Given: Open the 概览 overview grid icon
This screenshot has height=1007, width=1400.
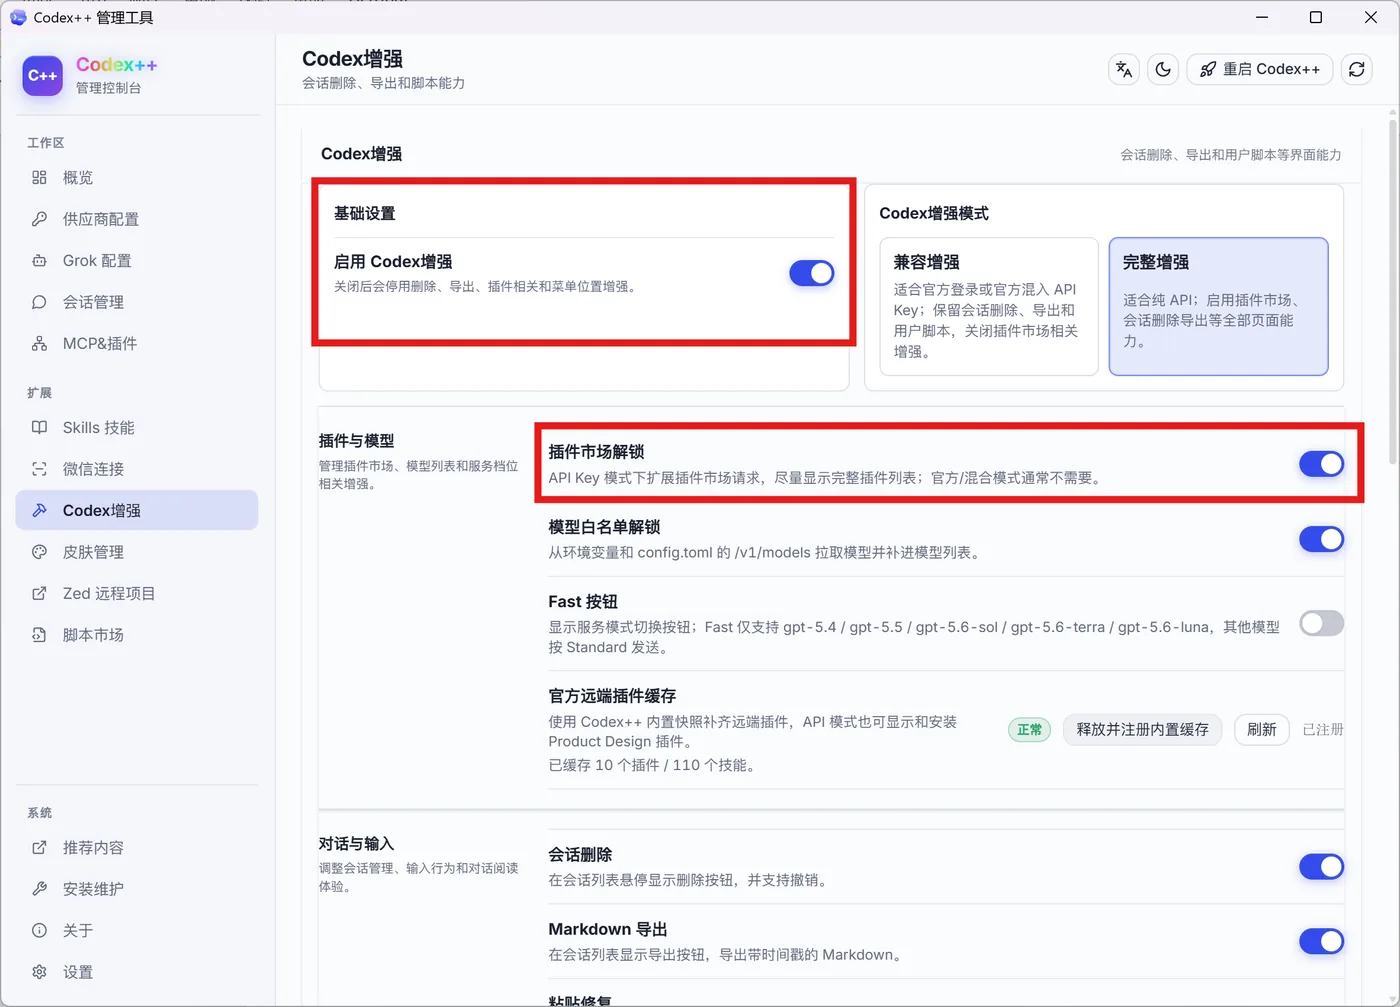Looking at the screenshot, I should coord(39,177).
